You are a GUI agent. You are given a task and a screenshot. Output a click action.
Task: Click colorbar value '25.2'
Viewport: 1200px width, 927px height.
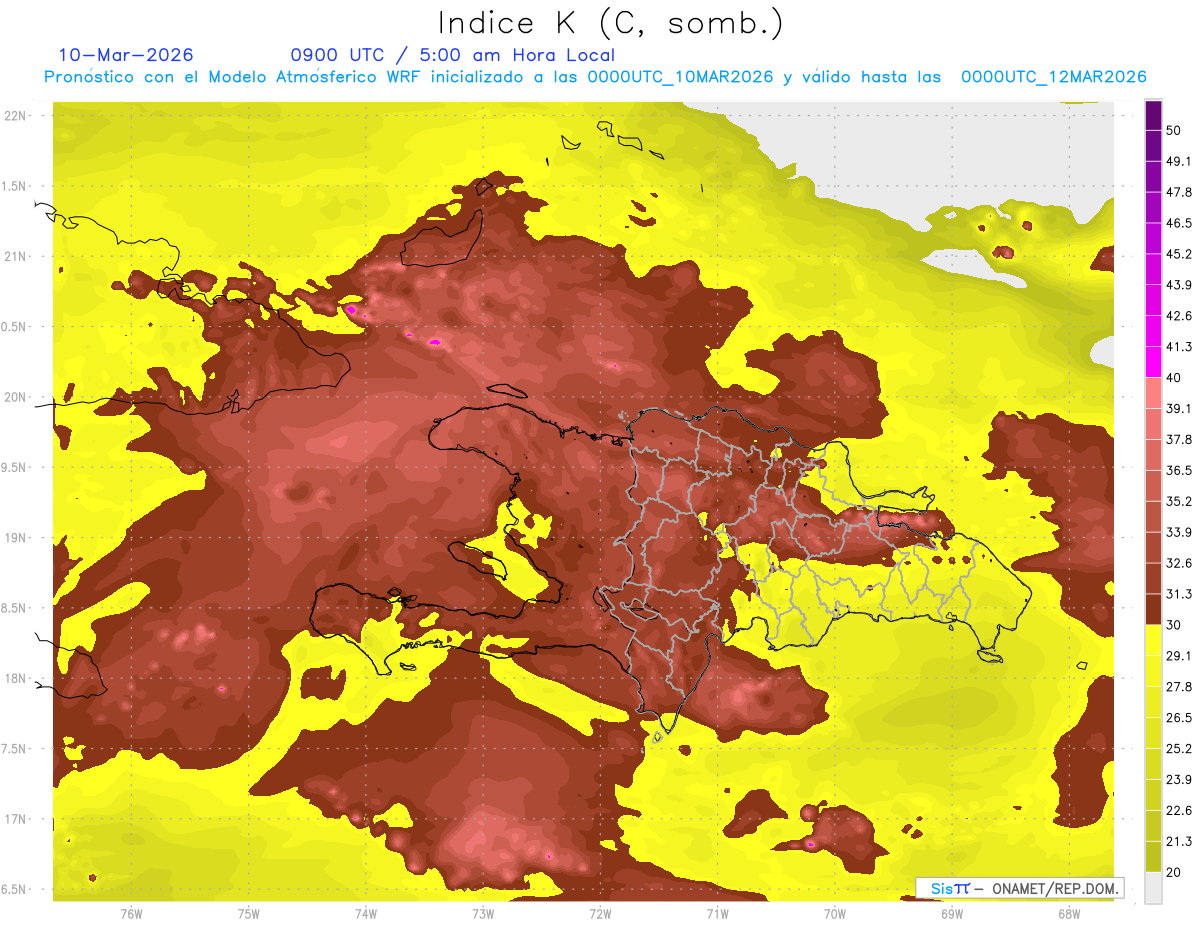coord(1180,749)
